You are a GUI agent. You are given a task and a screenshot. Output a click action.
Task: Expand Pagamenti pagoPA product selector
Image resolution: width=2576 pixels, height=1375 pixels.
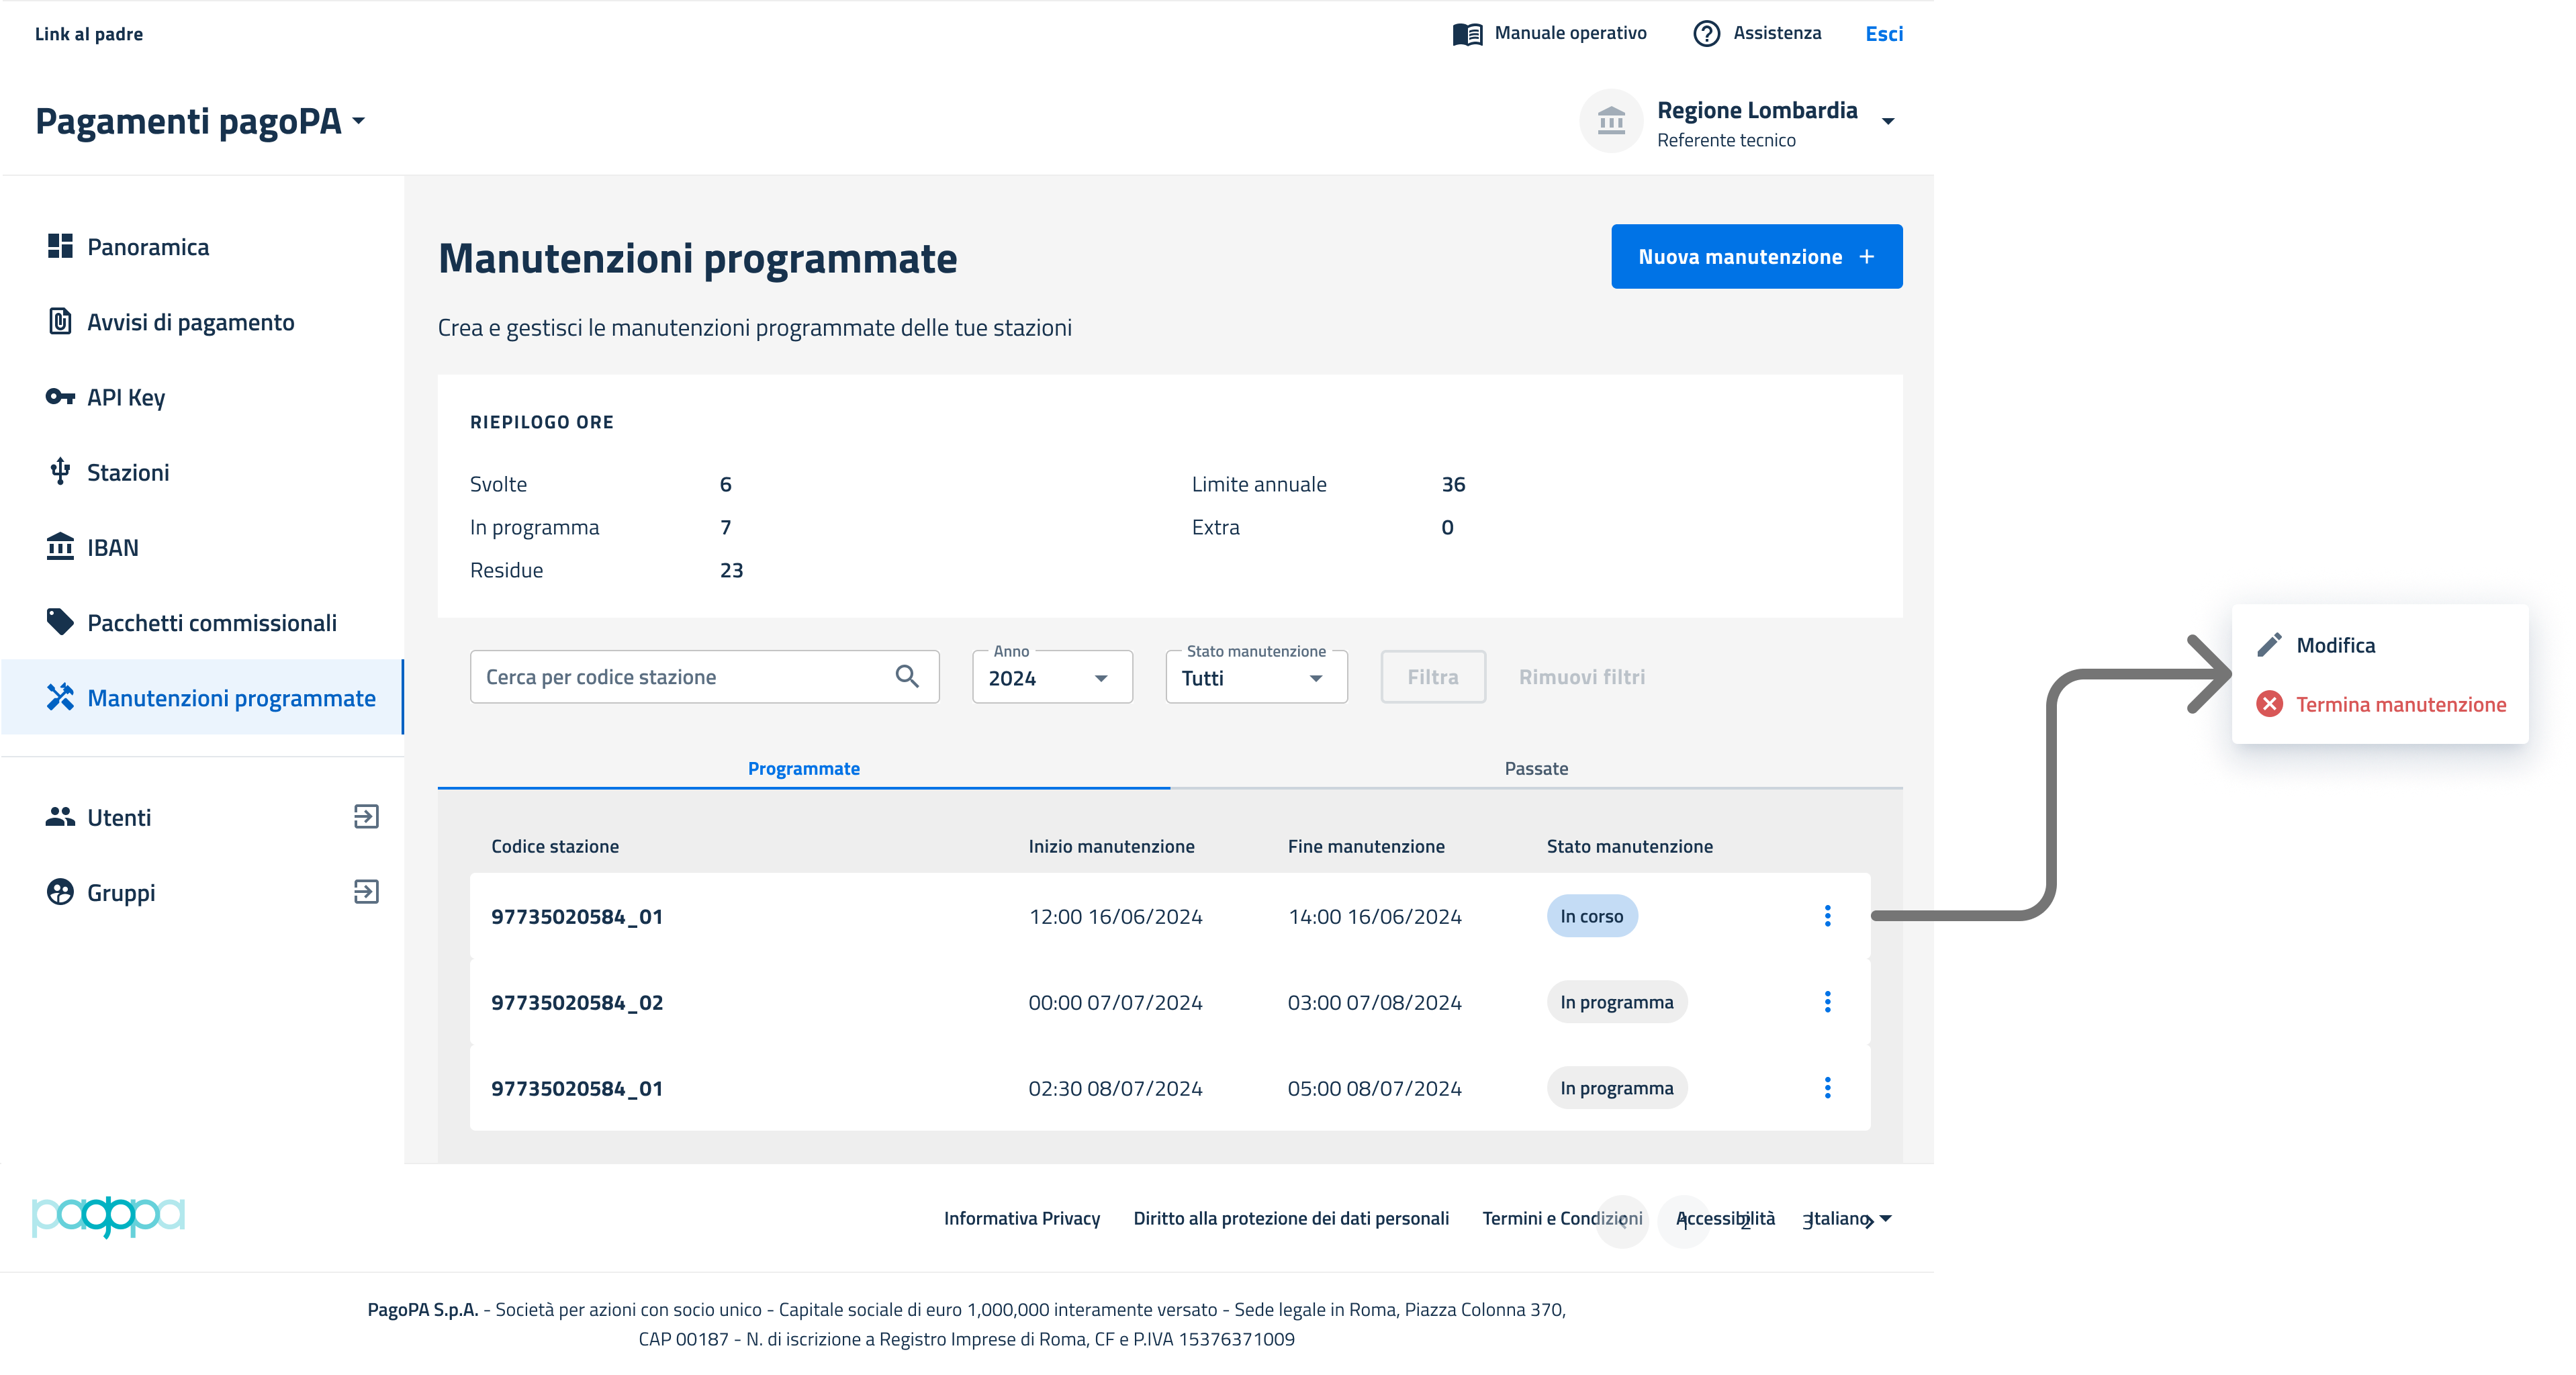(200, 122)
